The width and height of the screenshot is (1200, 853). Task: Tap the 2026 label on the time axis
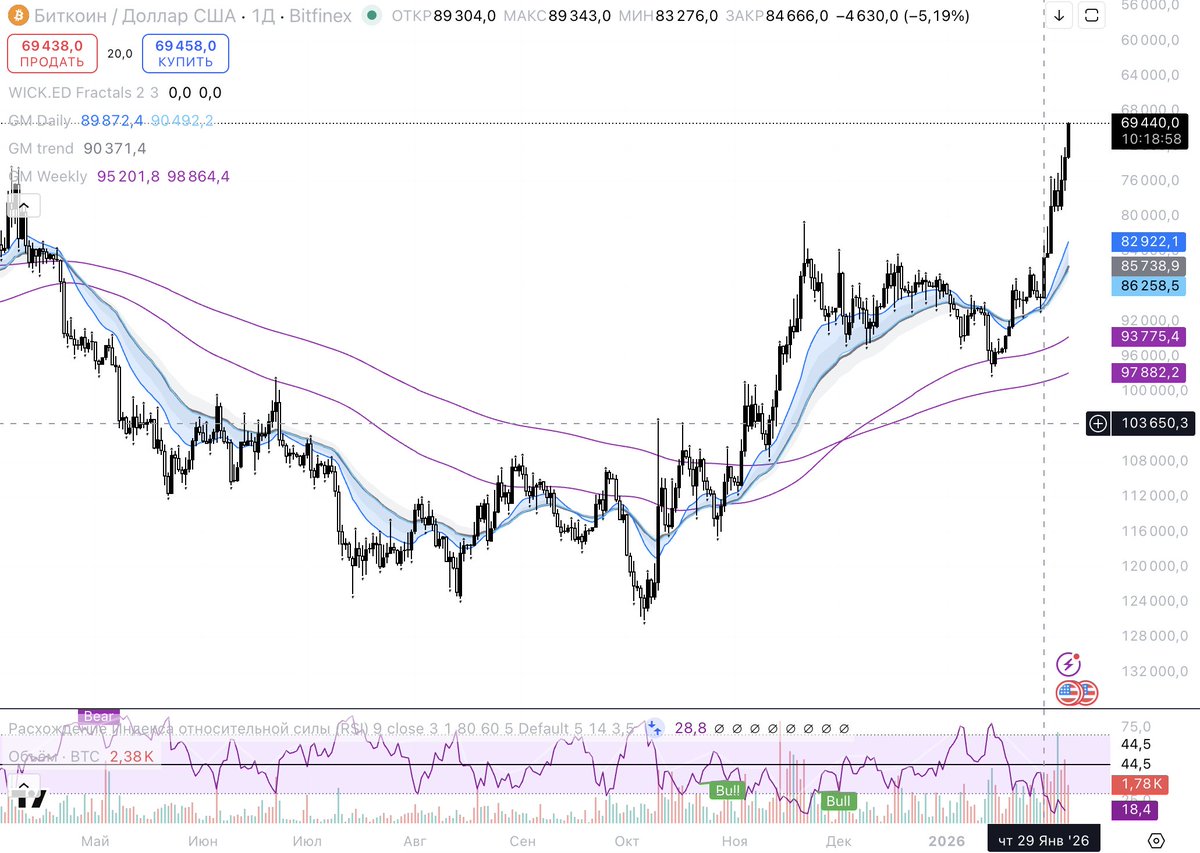coord(946,841)
